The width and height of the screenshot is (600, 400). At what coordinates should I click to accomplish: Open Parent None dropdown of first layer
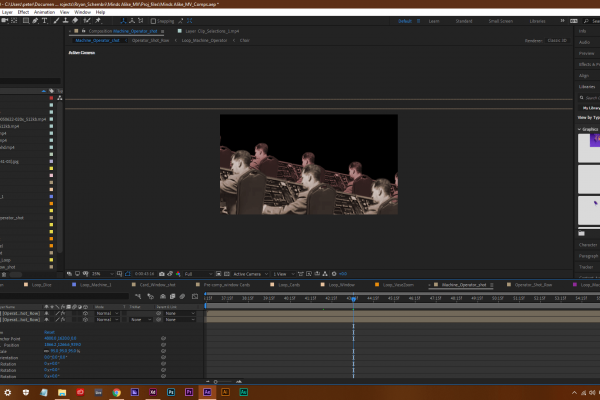coord(180,313)
